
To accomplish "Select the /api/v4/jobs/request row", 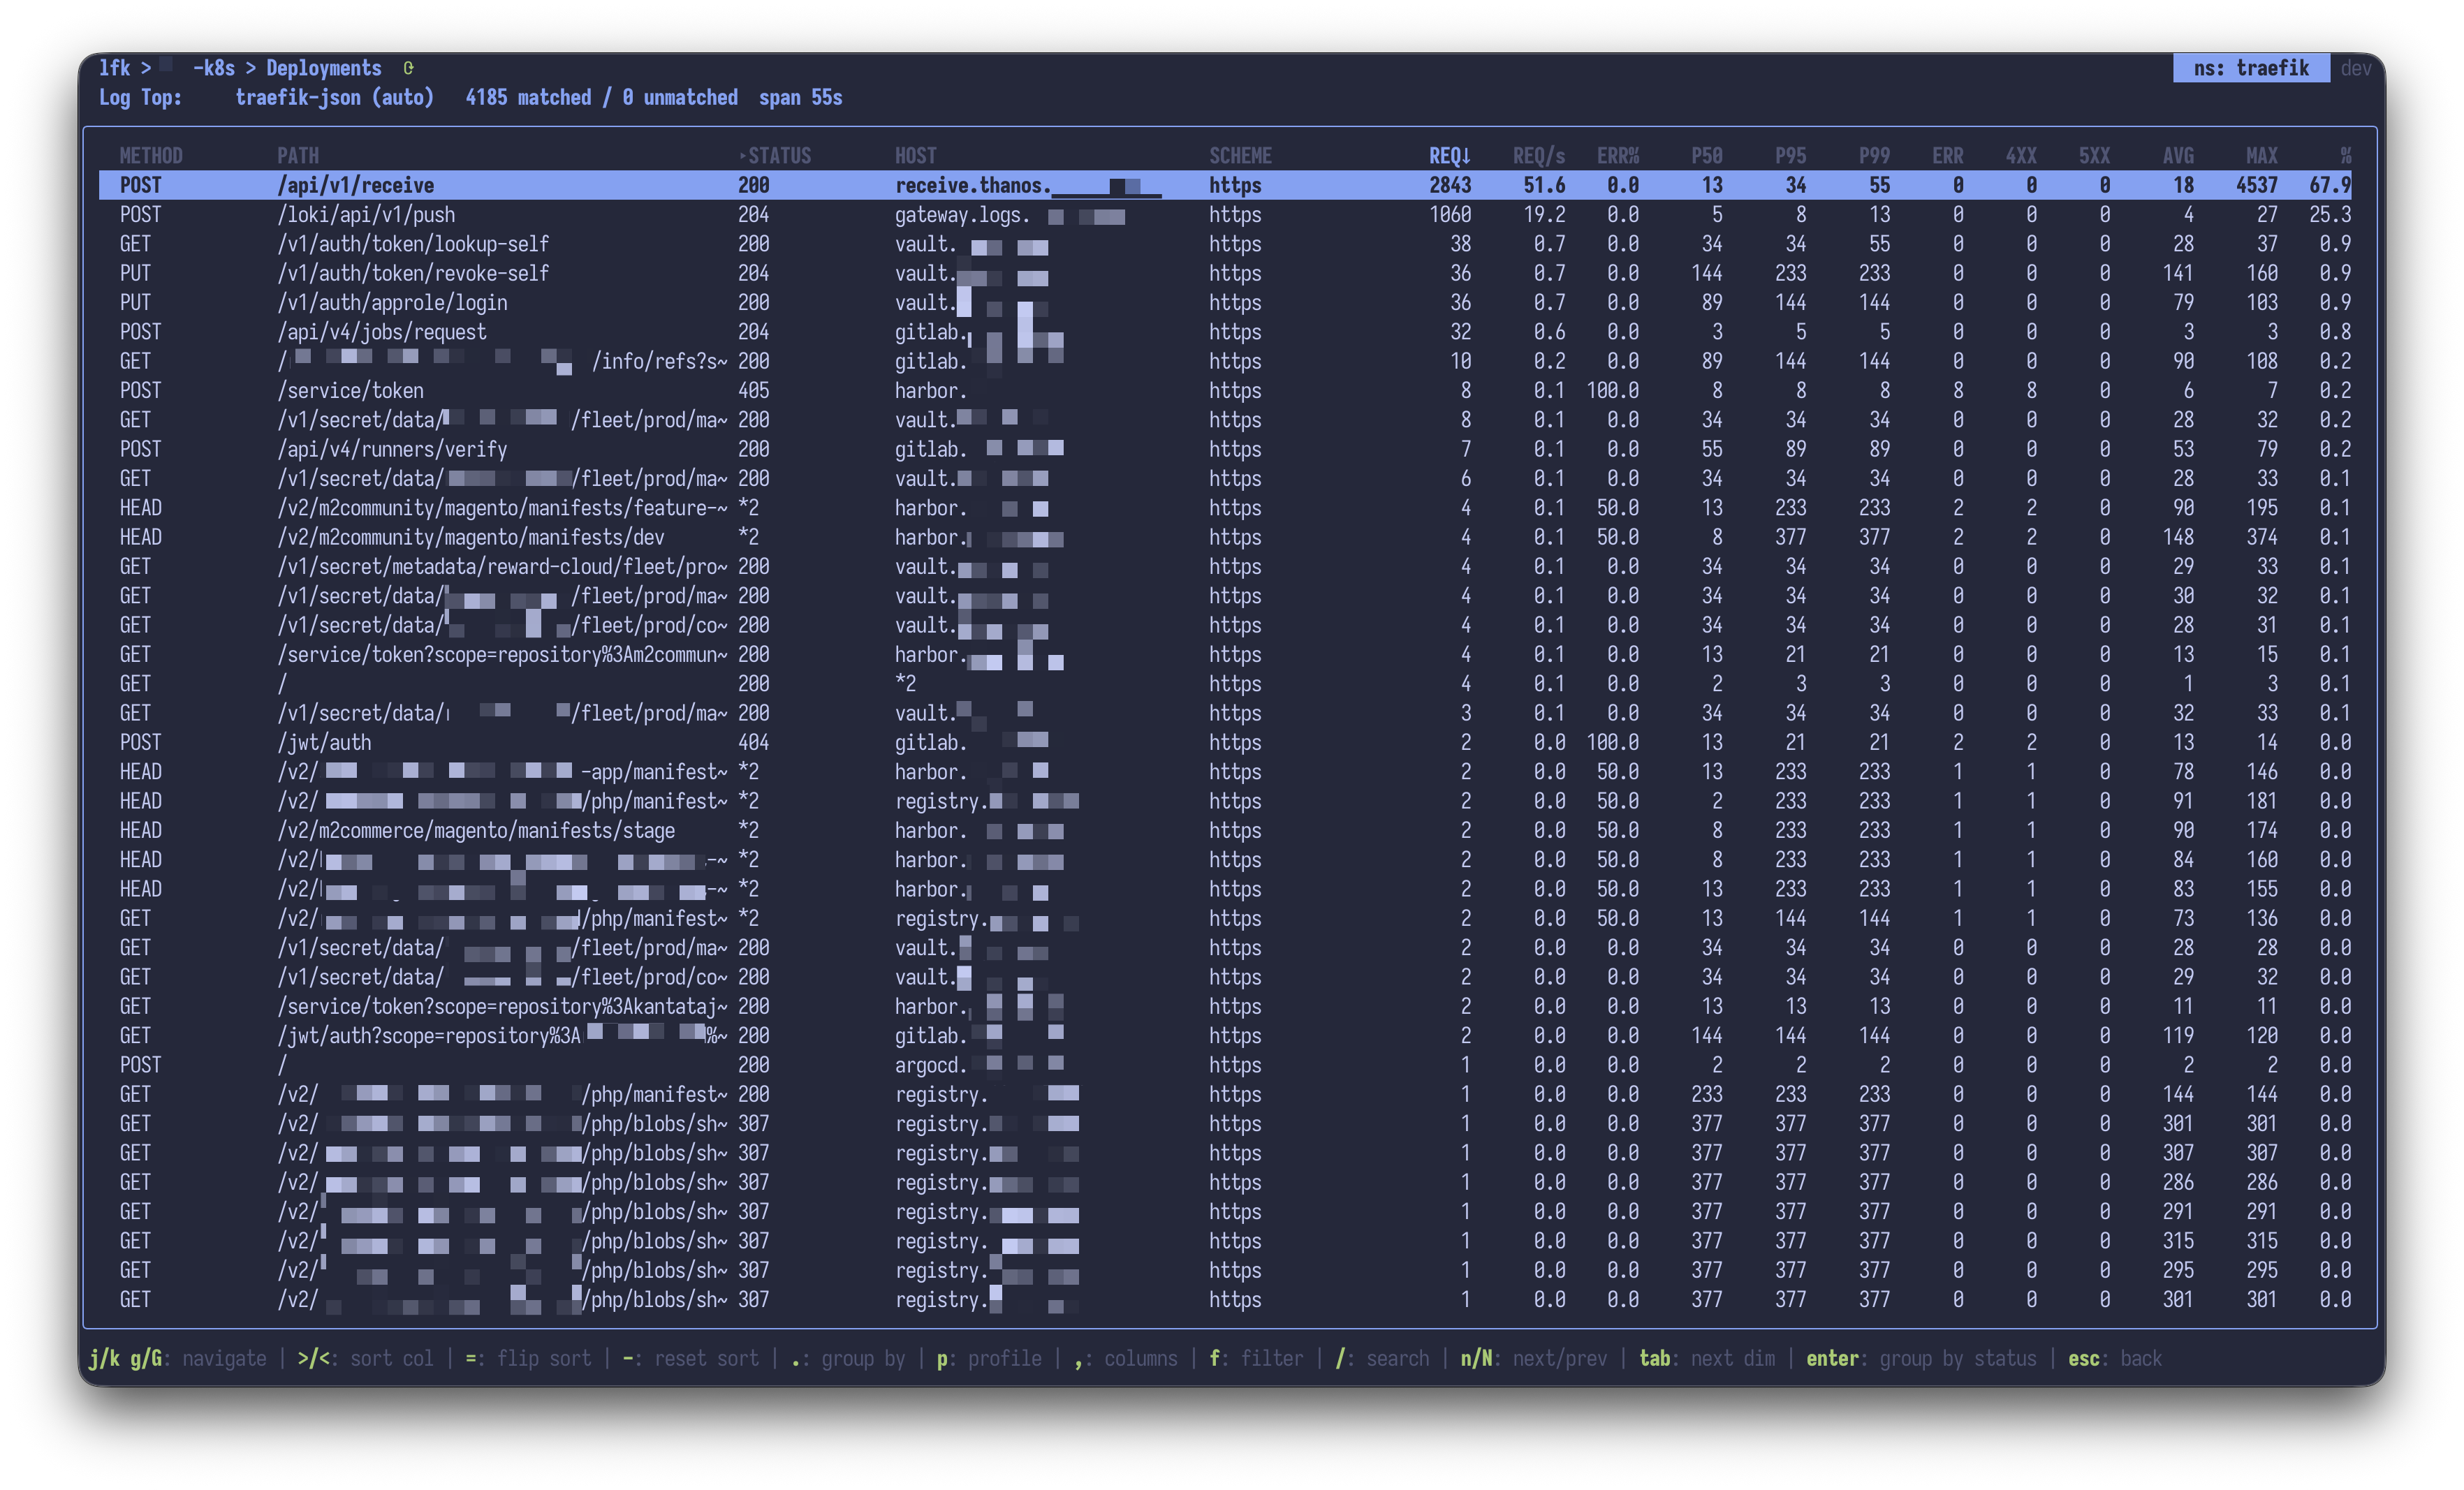I will 1225,332.
